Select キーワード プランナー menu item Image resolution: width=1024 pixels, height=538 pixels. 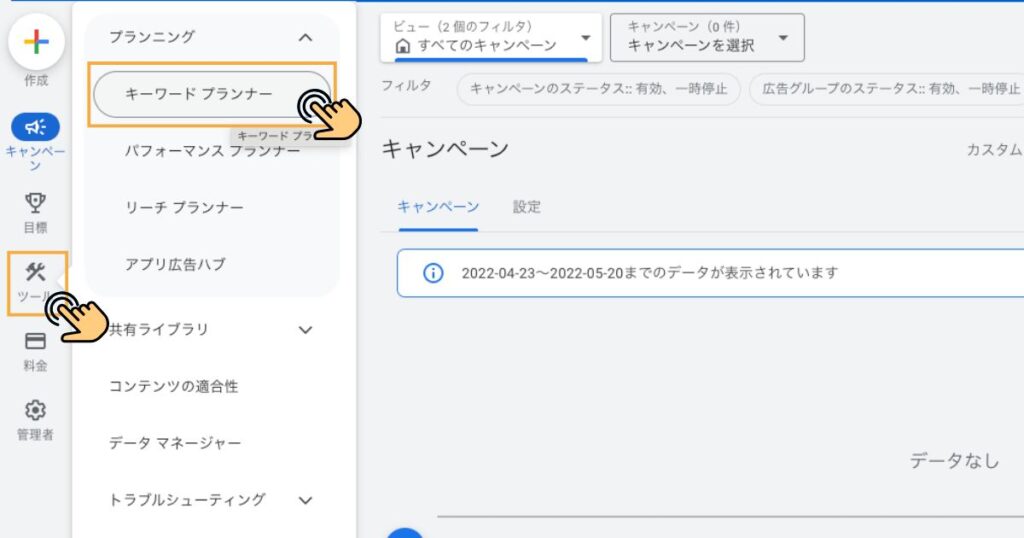212,94
